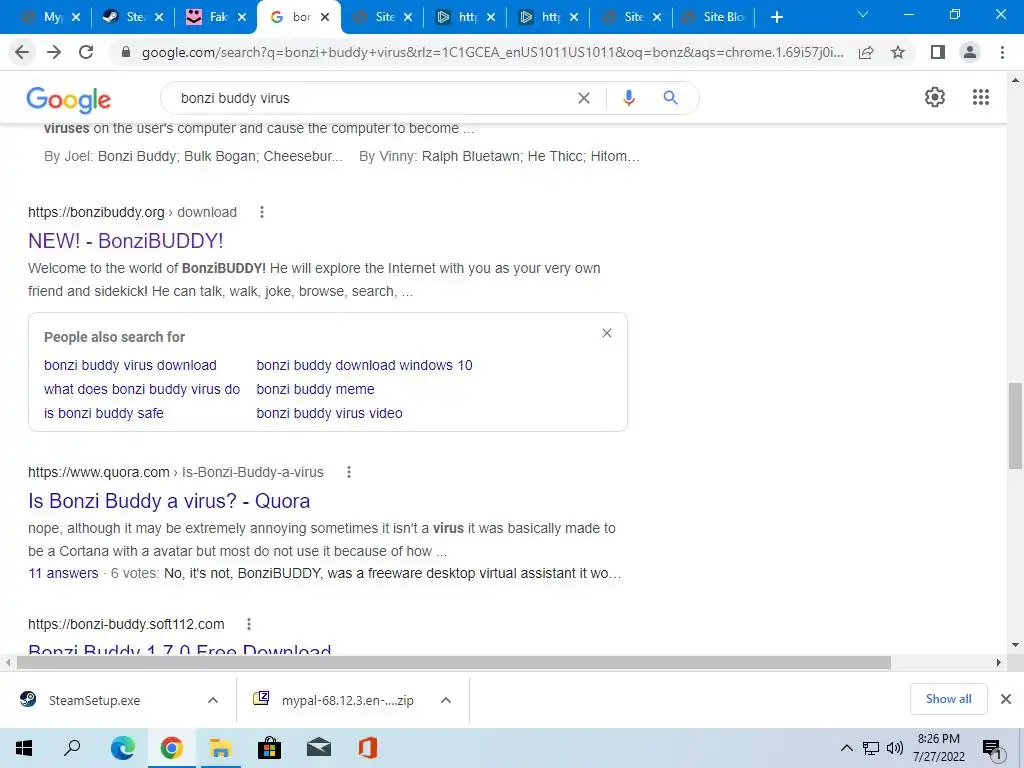Click the vertical scrollbar thumb

pos(1015,426)
